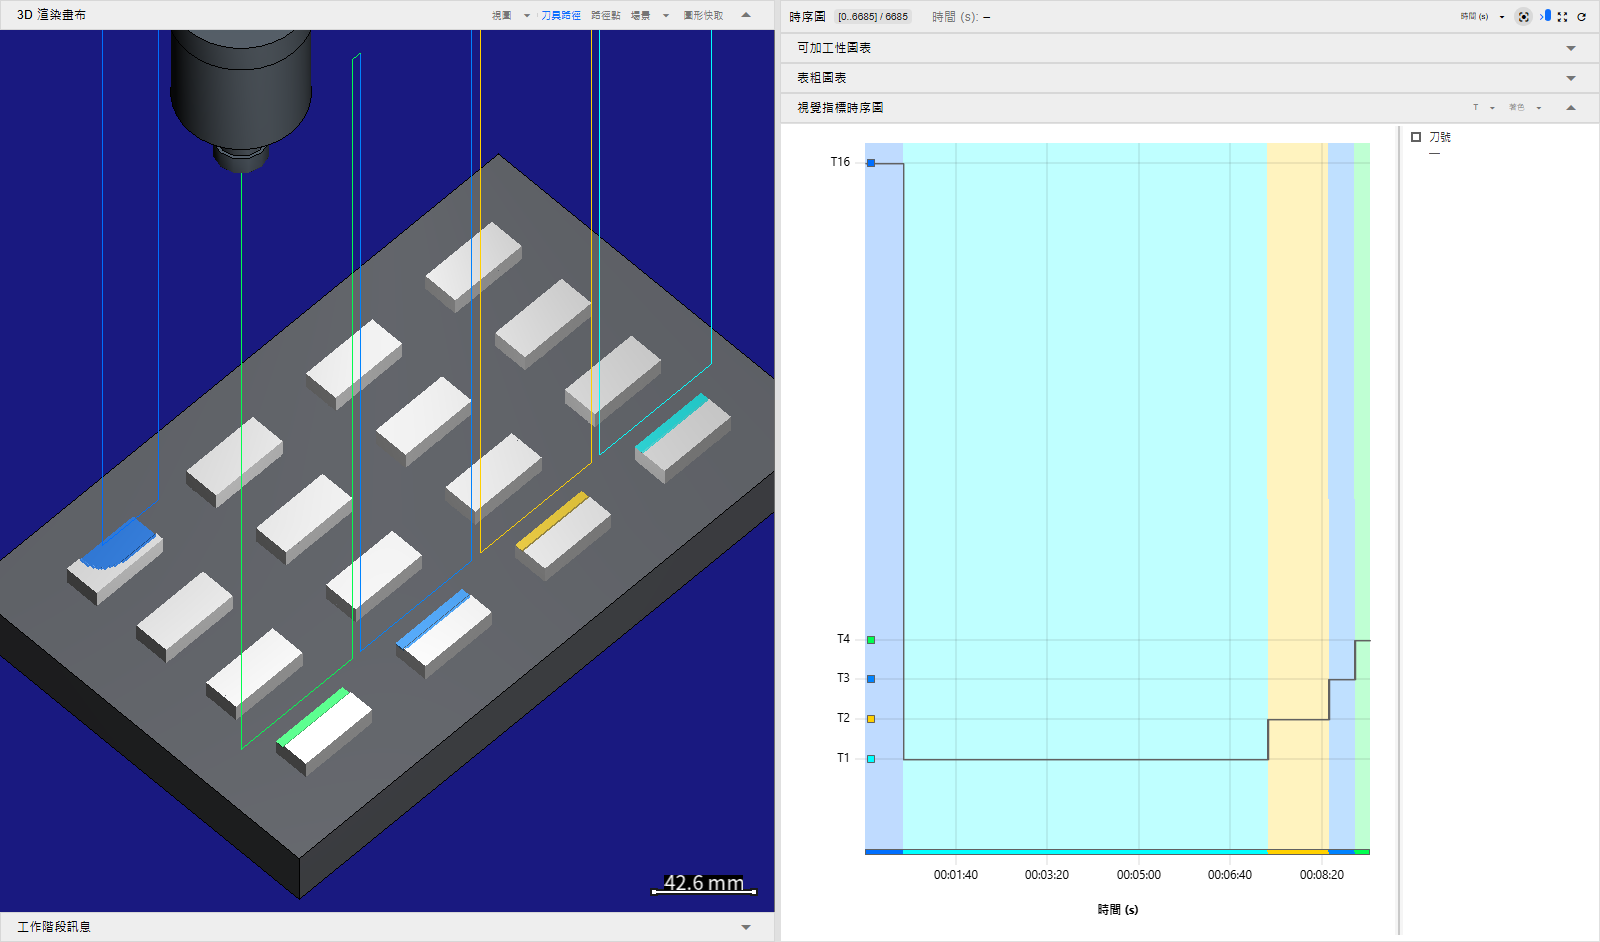Toggle the 刀具路徑 display option
Image resolution: width=1600 pixels, height=942 pixels.
pyautogui.click(x=561, y=16)
